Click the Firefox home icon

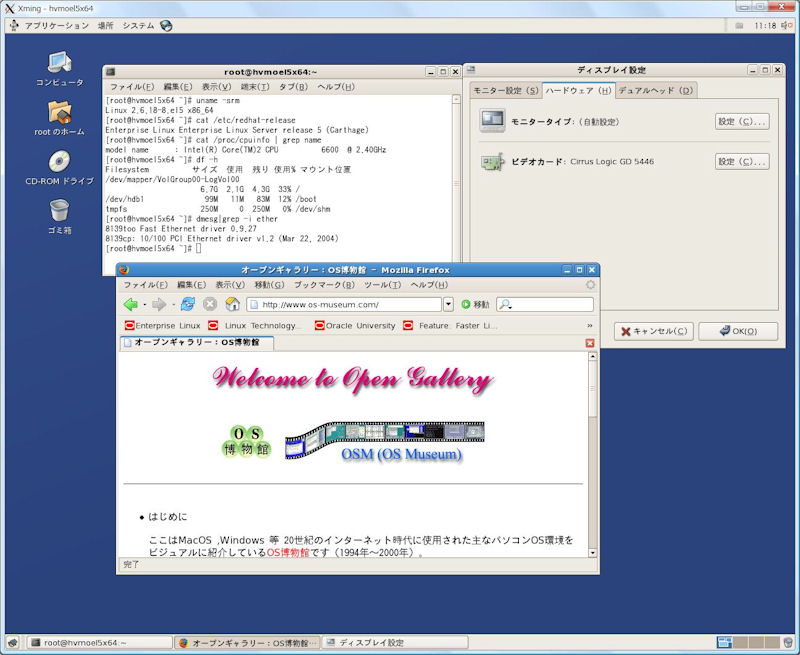click(232, 304)
